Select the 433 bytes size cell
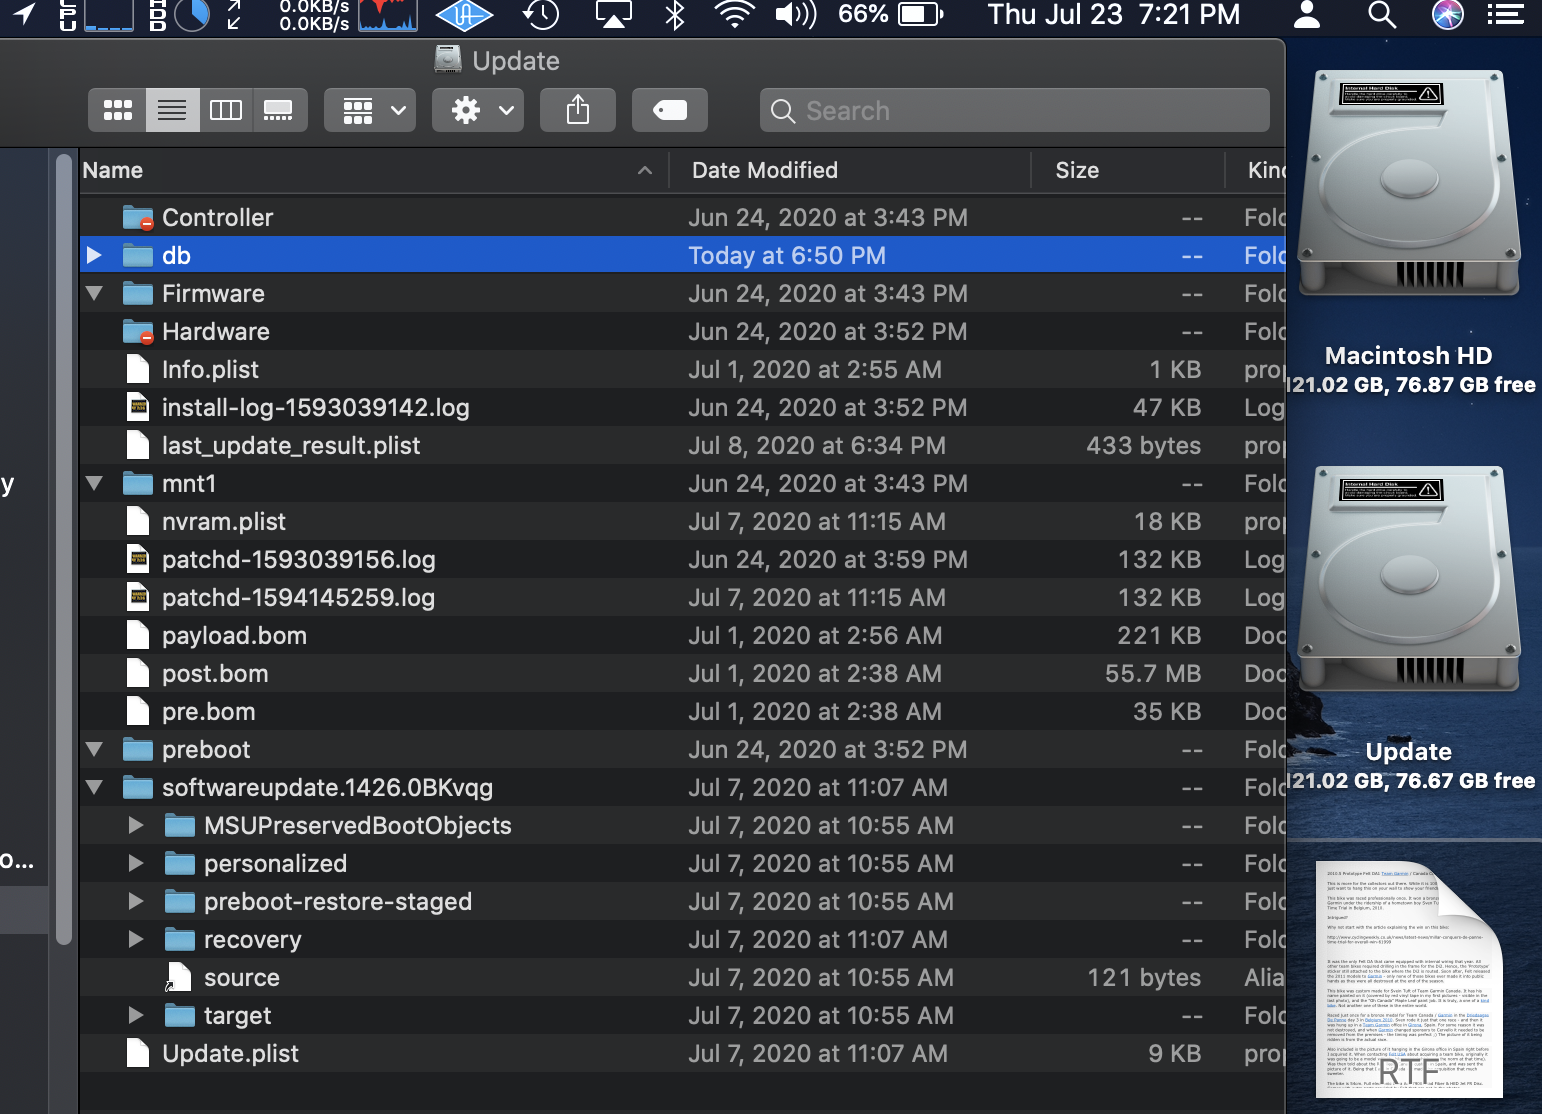Image resolution: width=1542 pixels, height=1114 pixels. tap(1144, 445)
